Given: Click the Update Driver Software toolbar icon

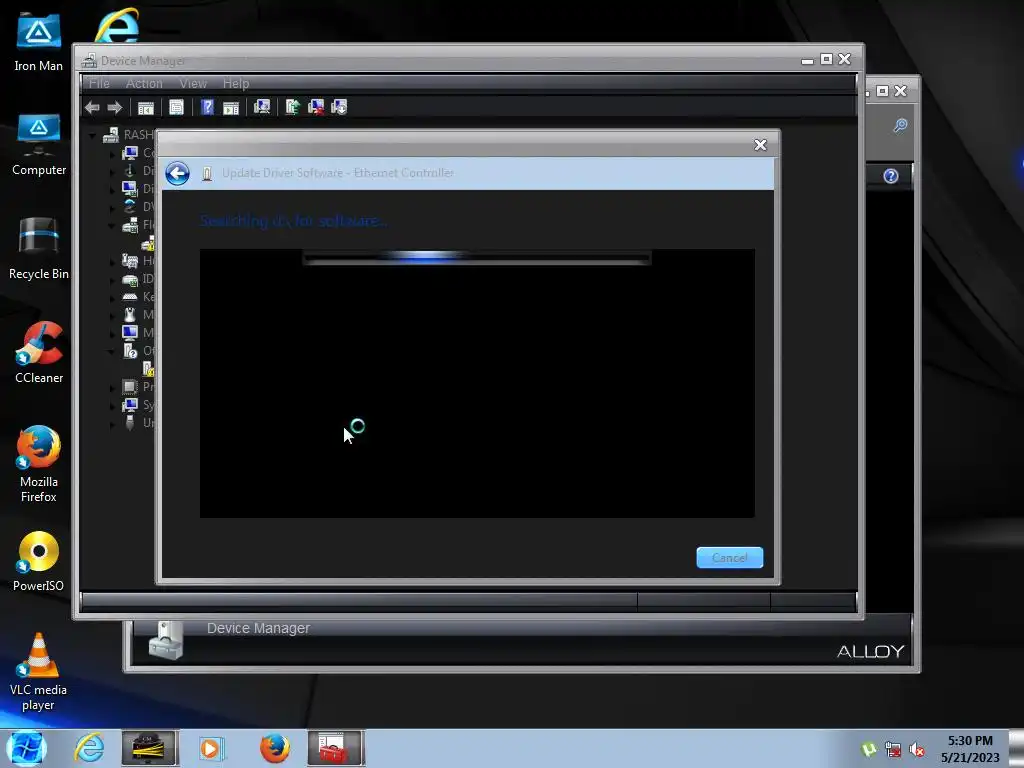Looking at the screenshot, I should point(293,106).
